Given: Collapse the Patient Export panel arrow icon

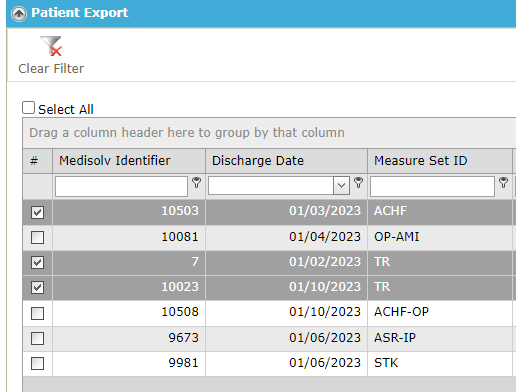Looking at the screenshot, I should click(x=19, y=14).
